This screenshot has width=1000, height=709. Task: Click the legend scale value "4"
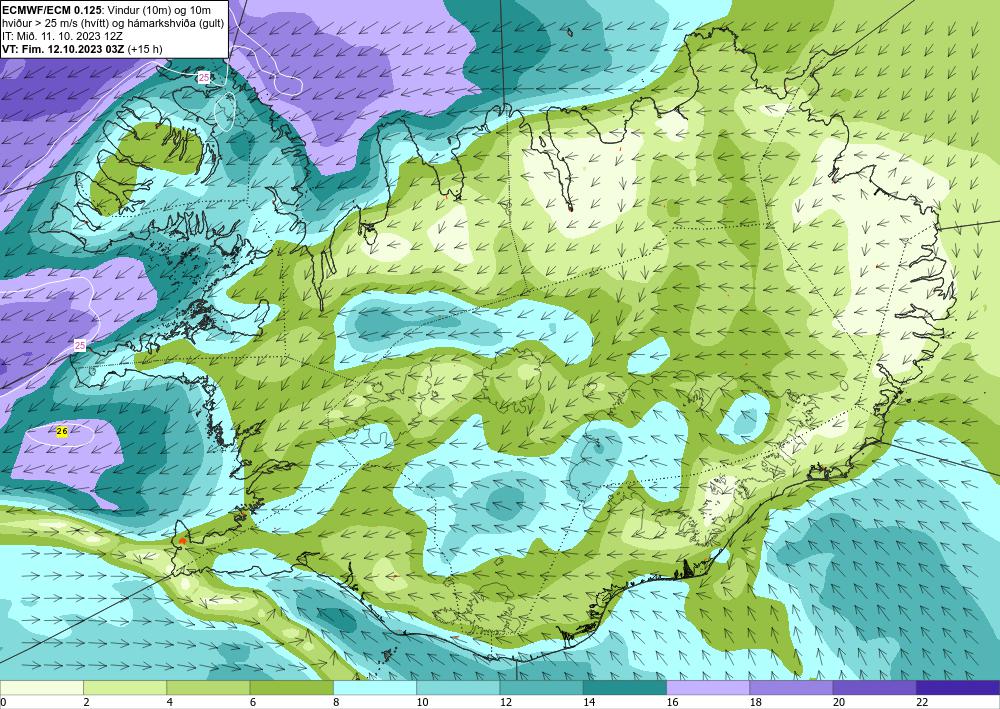pos(170,702)
